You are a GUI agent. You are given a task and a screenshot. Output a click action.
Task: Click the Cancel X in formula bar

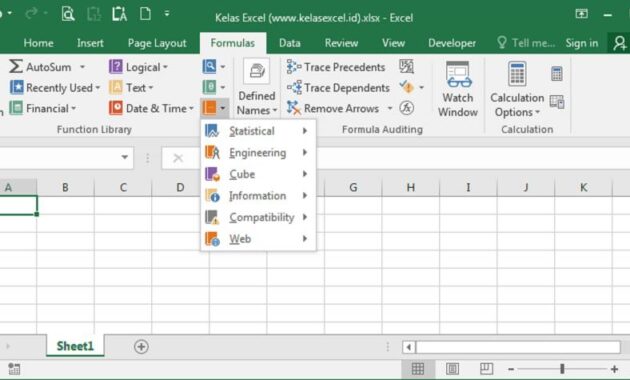click(x=178, y=158)
